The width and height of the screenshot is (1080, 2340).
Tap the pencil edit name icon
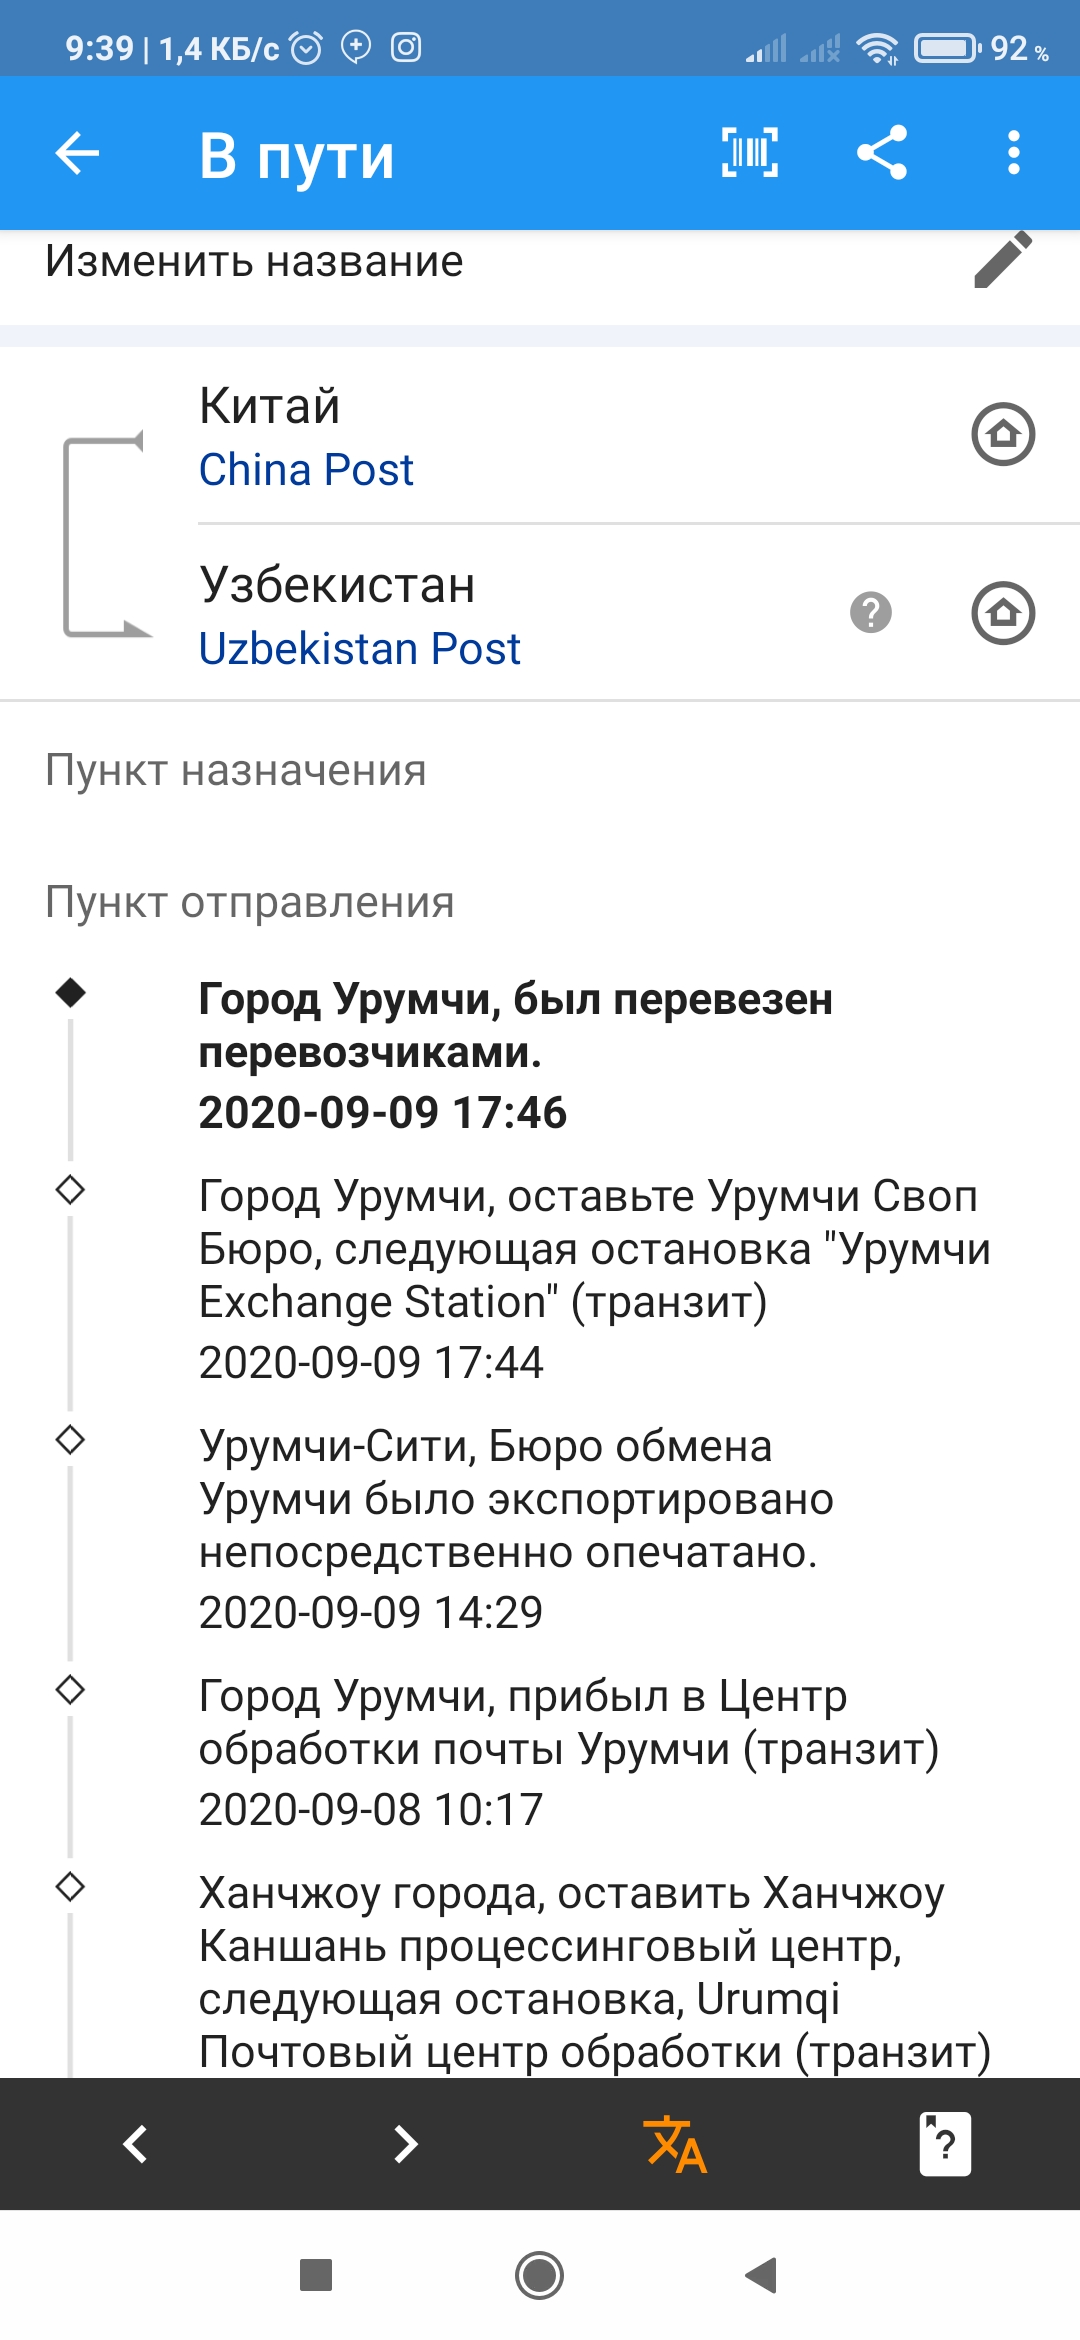tap(1003, 261)
